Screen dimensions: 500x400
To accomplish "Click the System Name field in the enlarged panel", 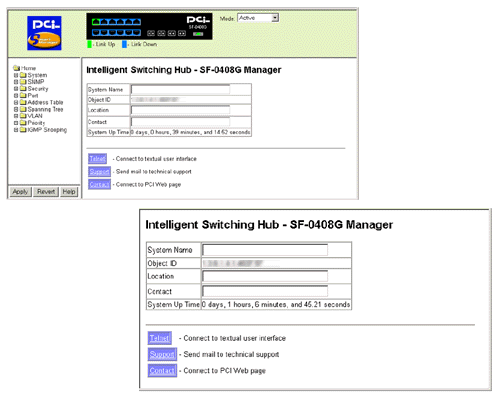I will click(265, 250).
